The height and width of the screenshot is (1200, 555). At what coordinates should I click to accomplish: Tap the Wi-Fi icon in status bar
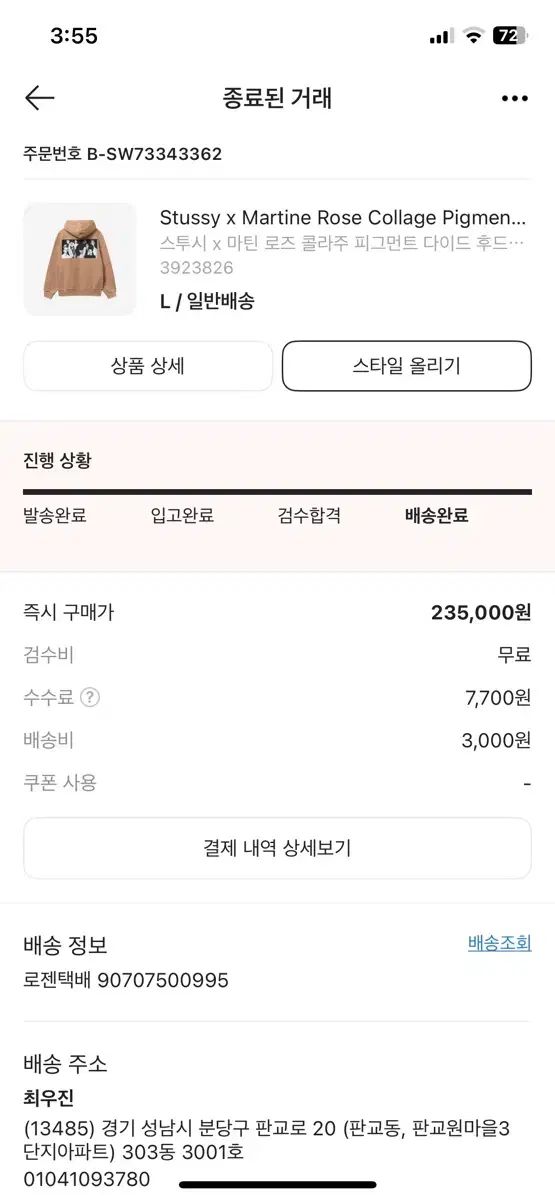472,36
